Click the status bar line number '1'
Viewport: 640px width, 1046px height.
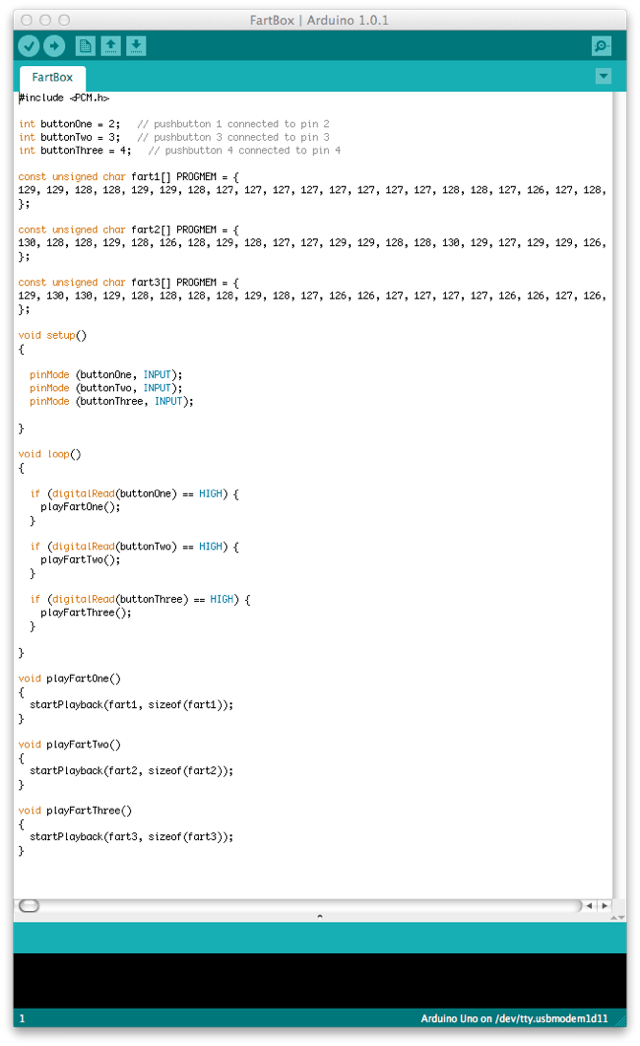click(x=22, y=1019)
